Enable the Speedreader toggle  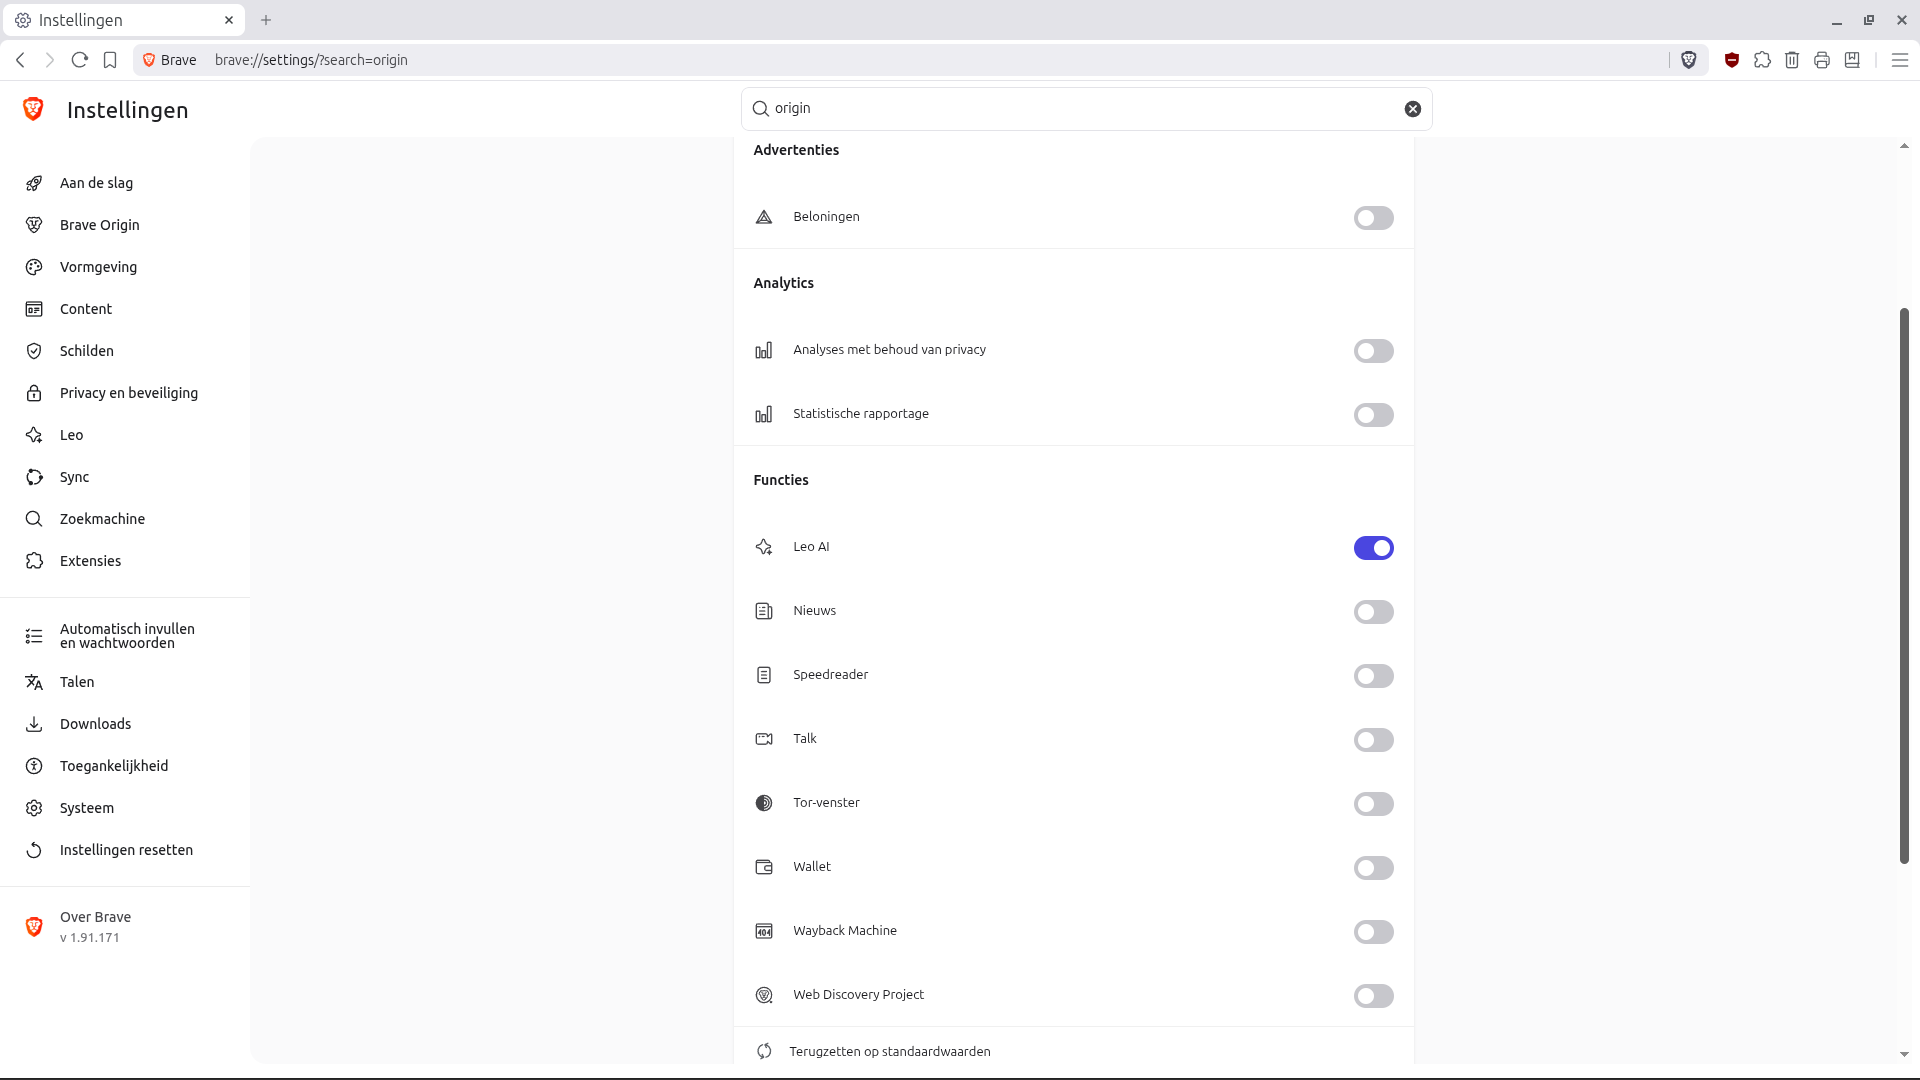click(x=1373, y=676)
